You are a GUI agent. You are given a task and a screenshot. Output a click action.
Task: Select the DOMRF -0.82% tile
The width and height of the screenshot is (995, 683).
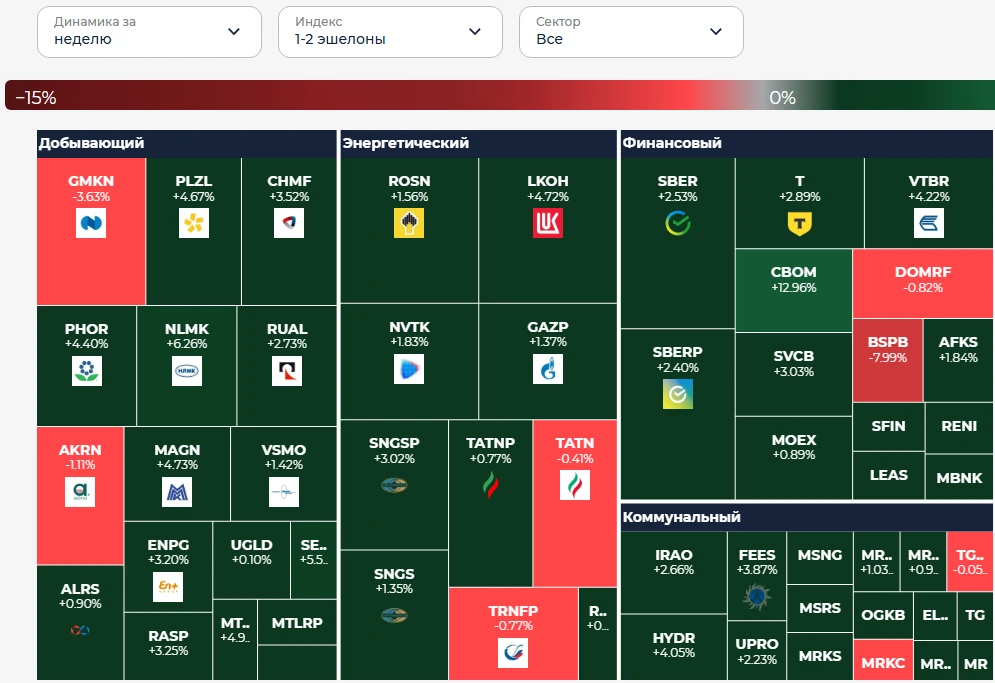pyautogui.click(x=923, y=283)
